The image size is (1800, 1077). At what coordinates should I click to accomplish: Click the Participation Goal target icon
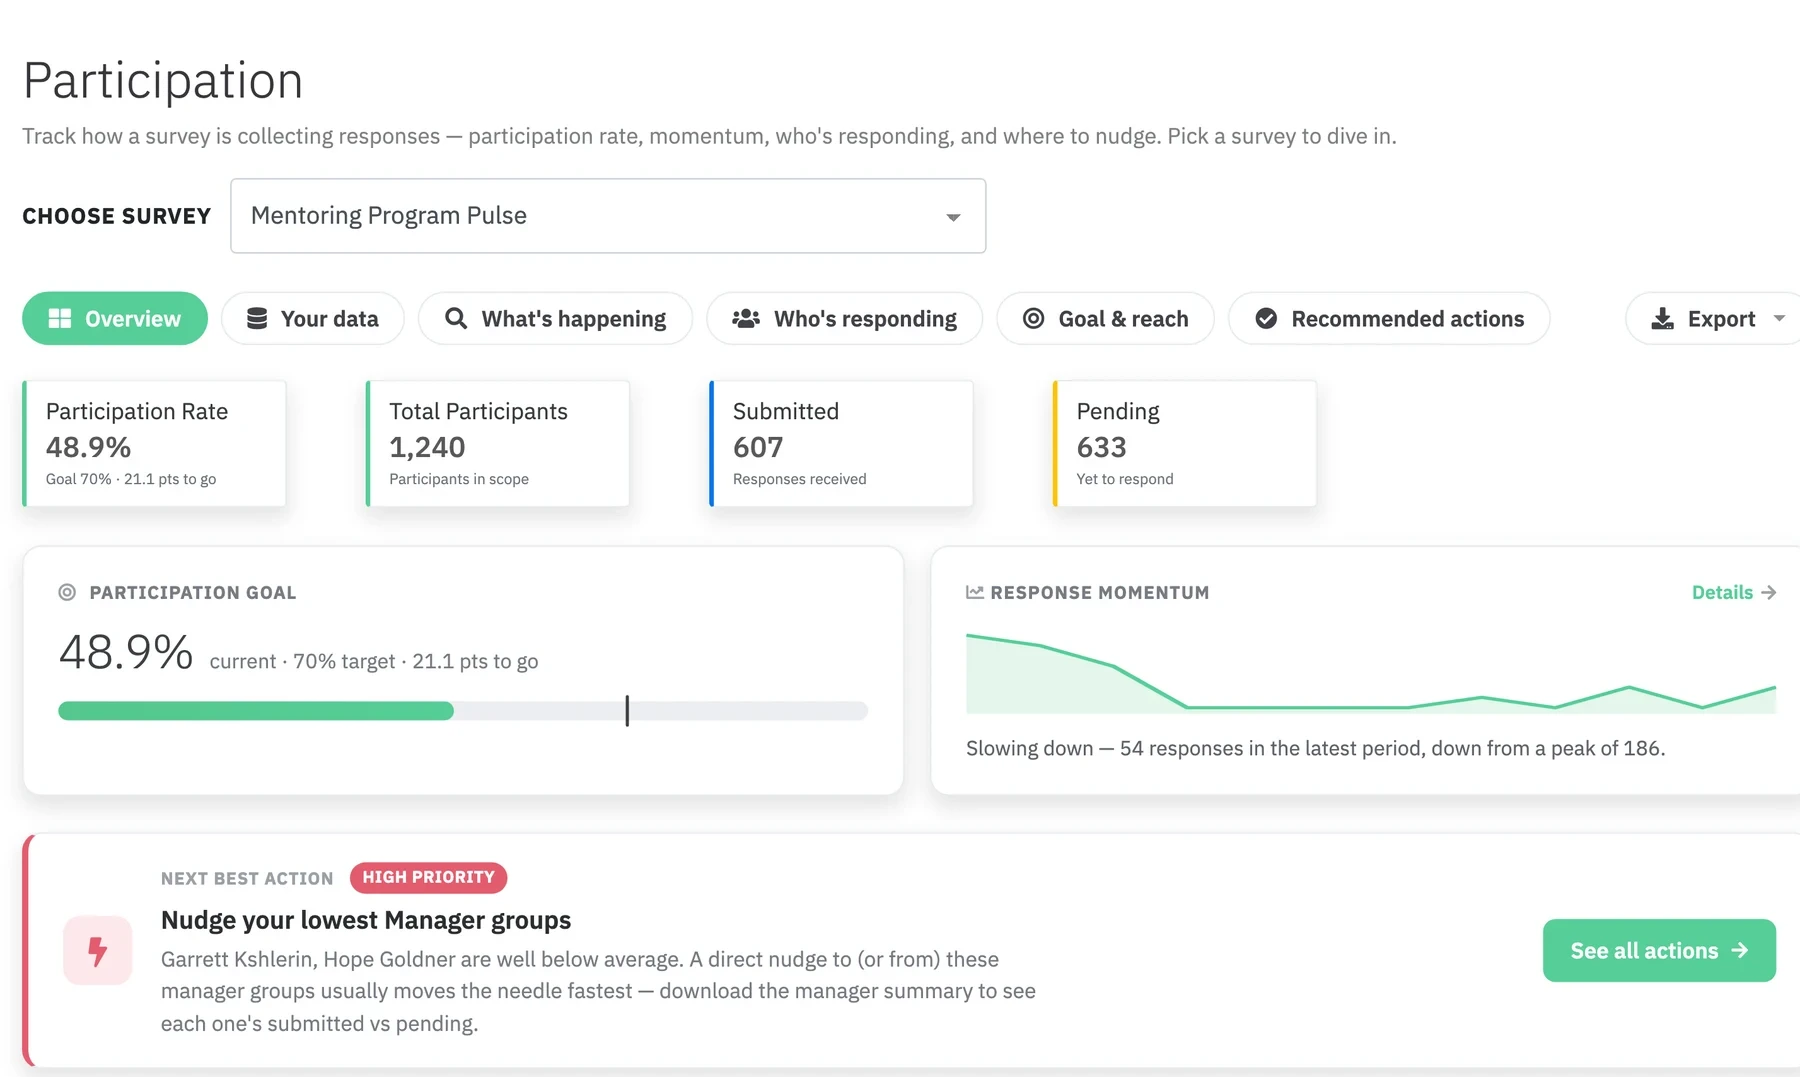click(67, 592)
